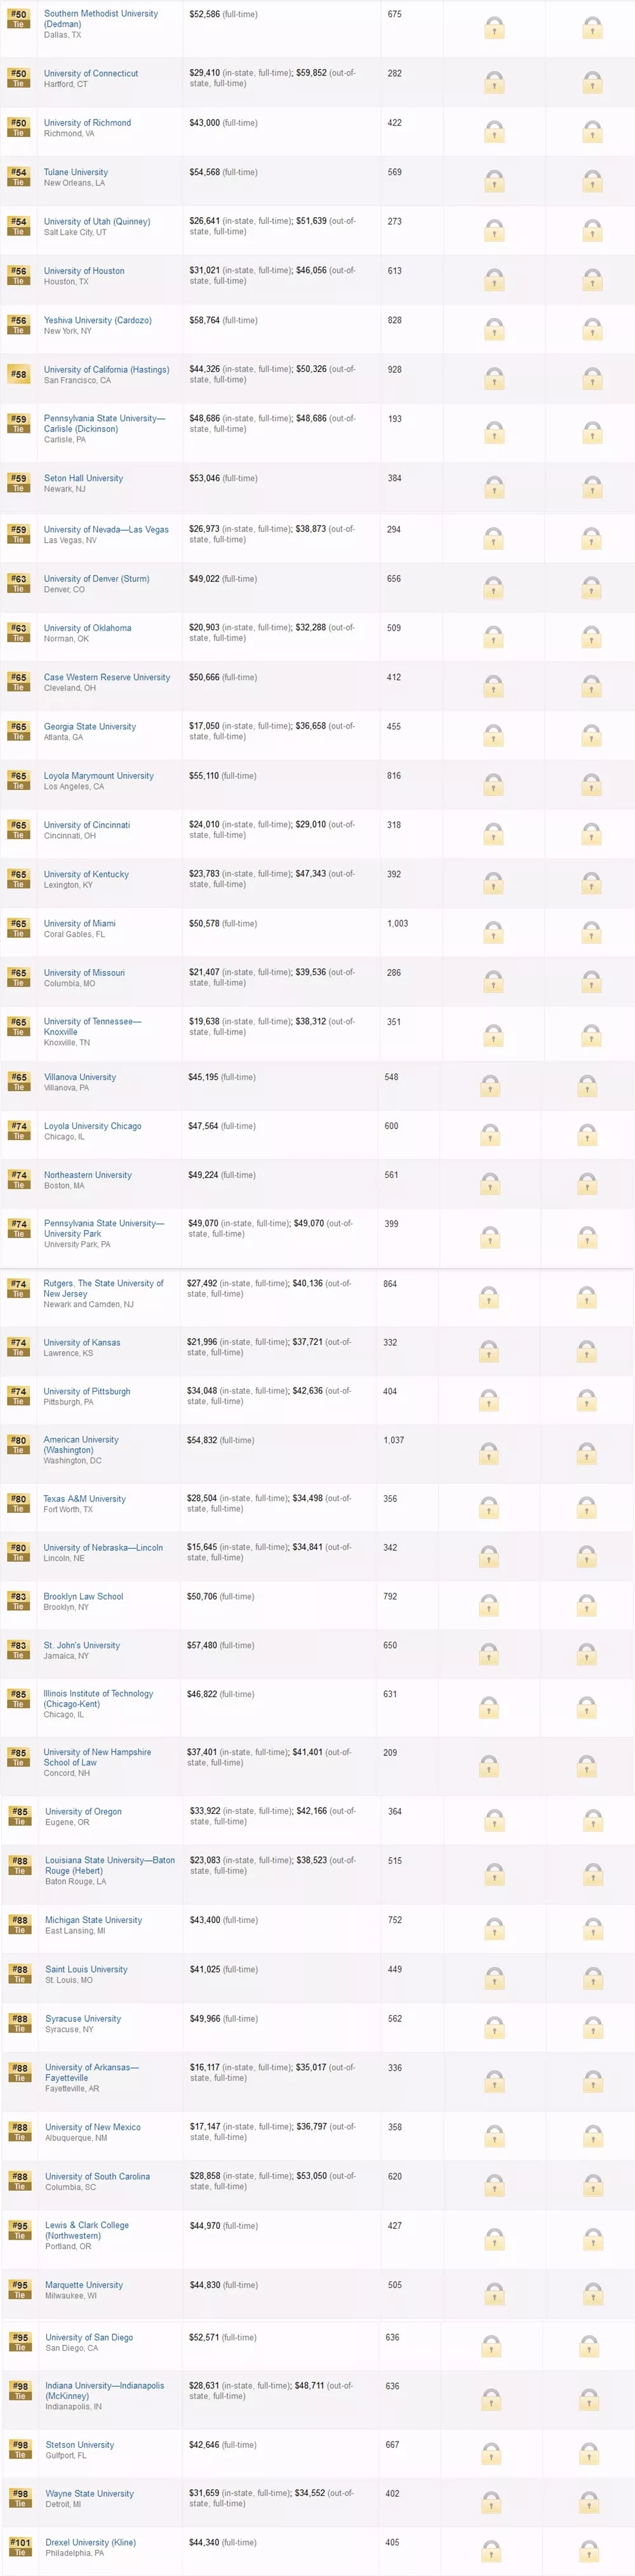The image size is (635, 2576).
Task: Click the left lock icon in University of Pittsburgh row
Action: [x=489, y=1401]
